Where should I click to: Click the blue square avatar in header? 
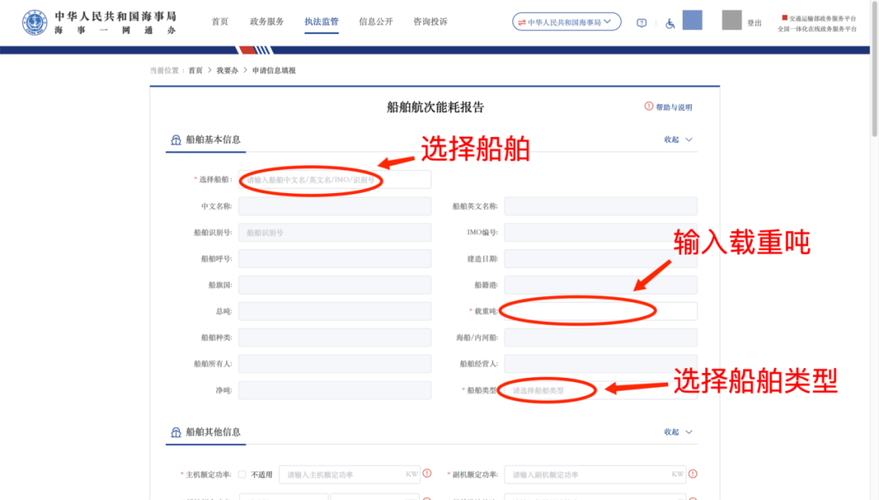[x=692, y=20]
